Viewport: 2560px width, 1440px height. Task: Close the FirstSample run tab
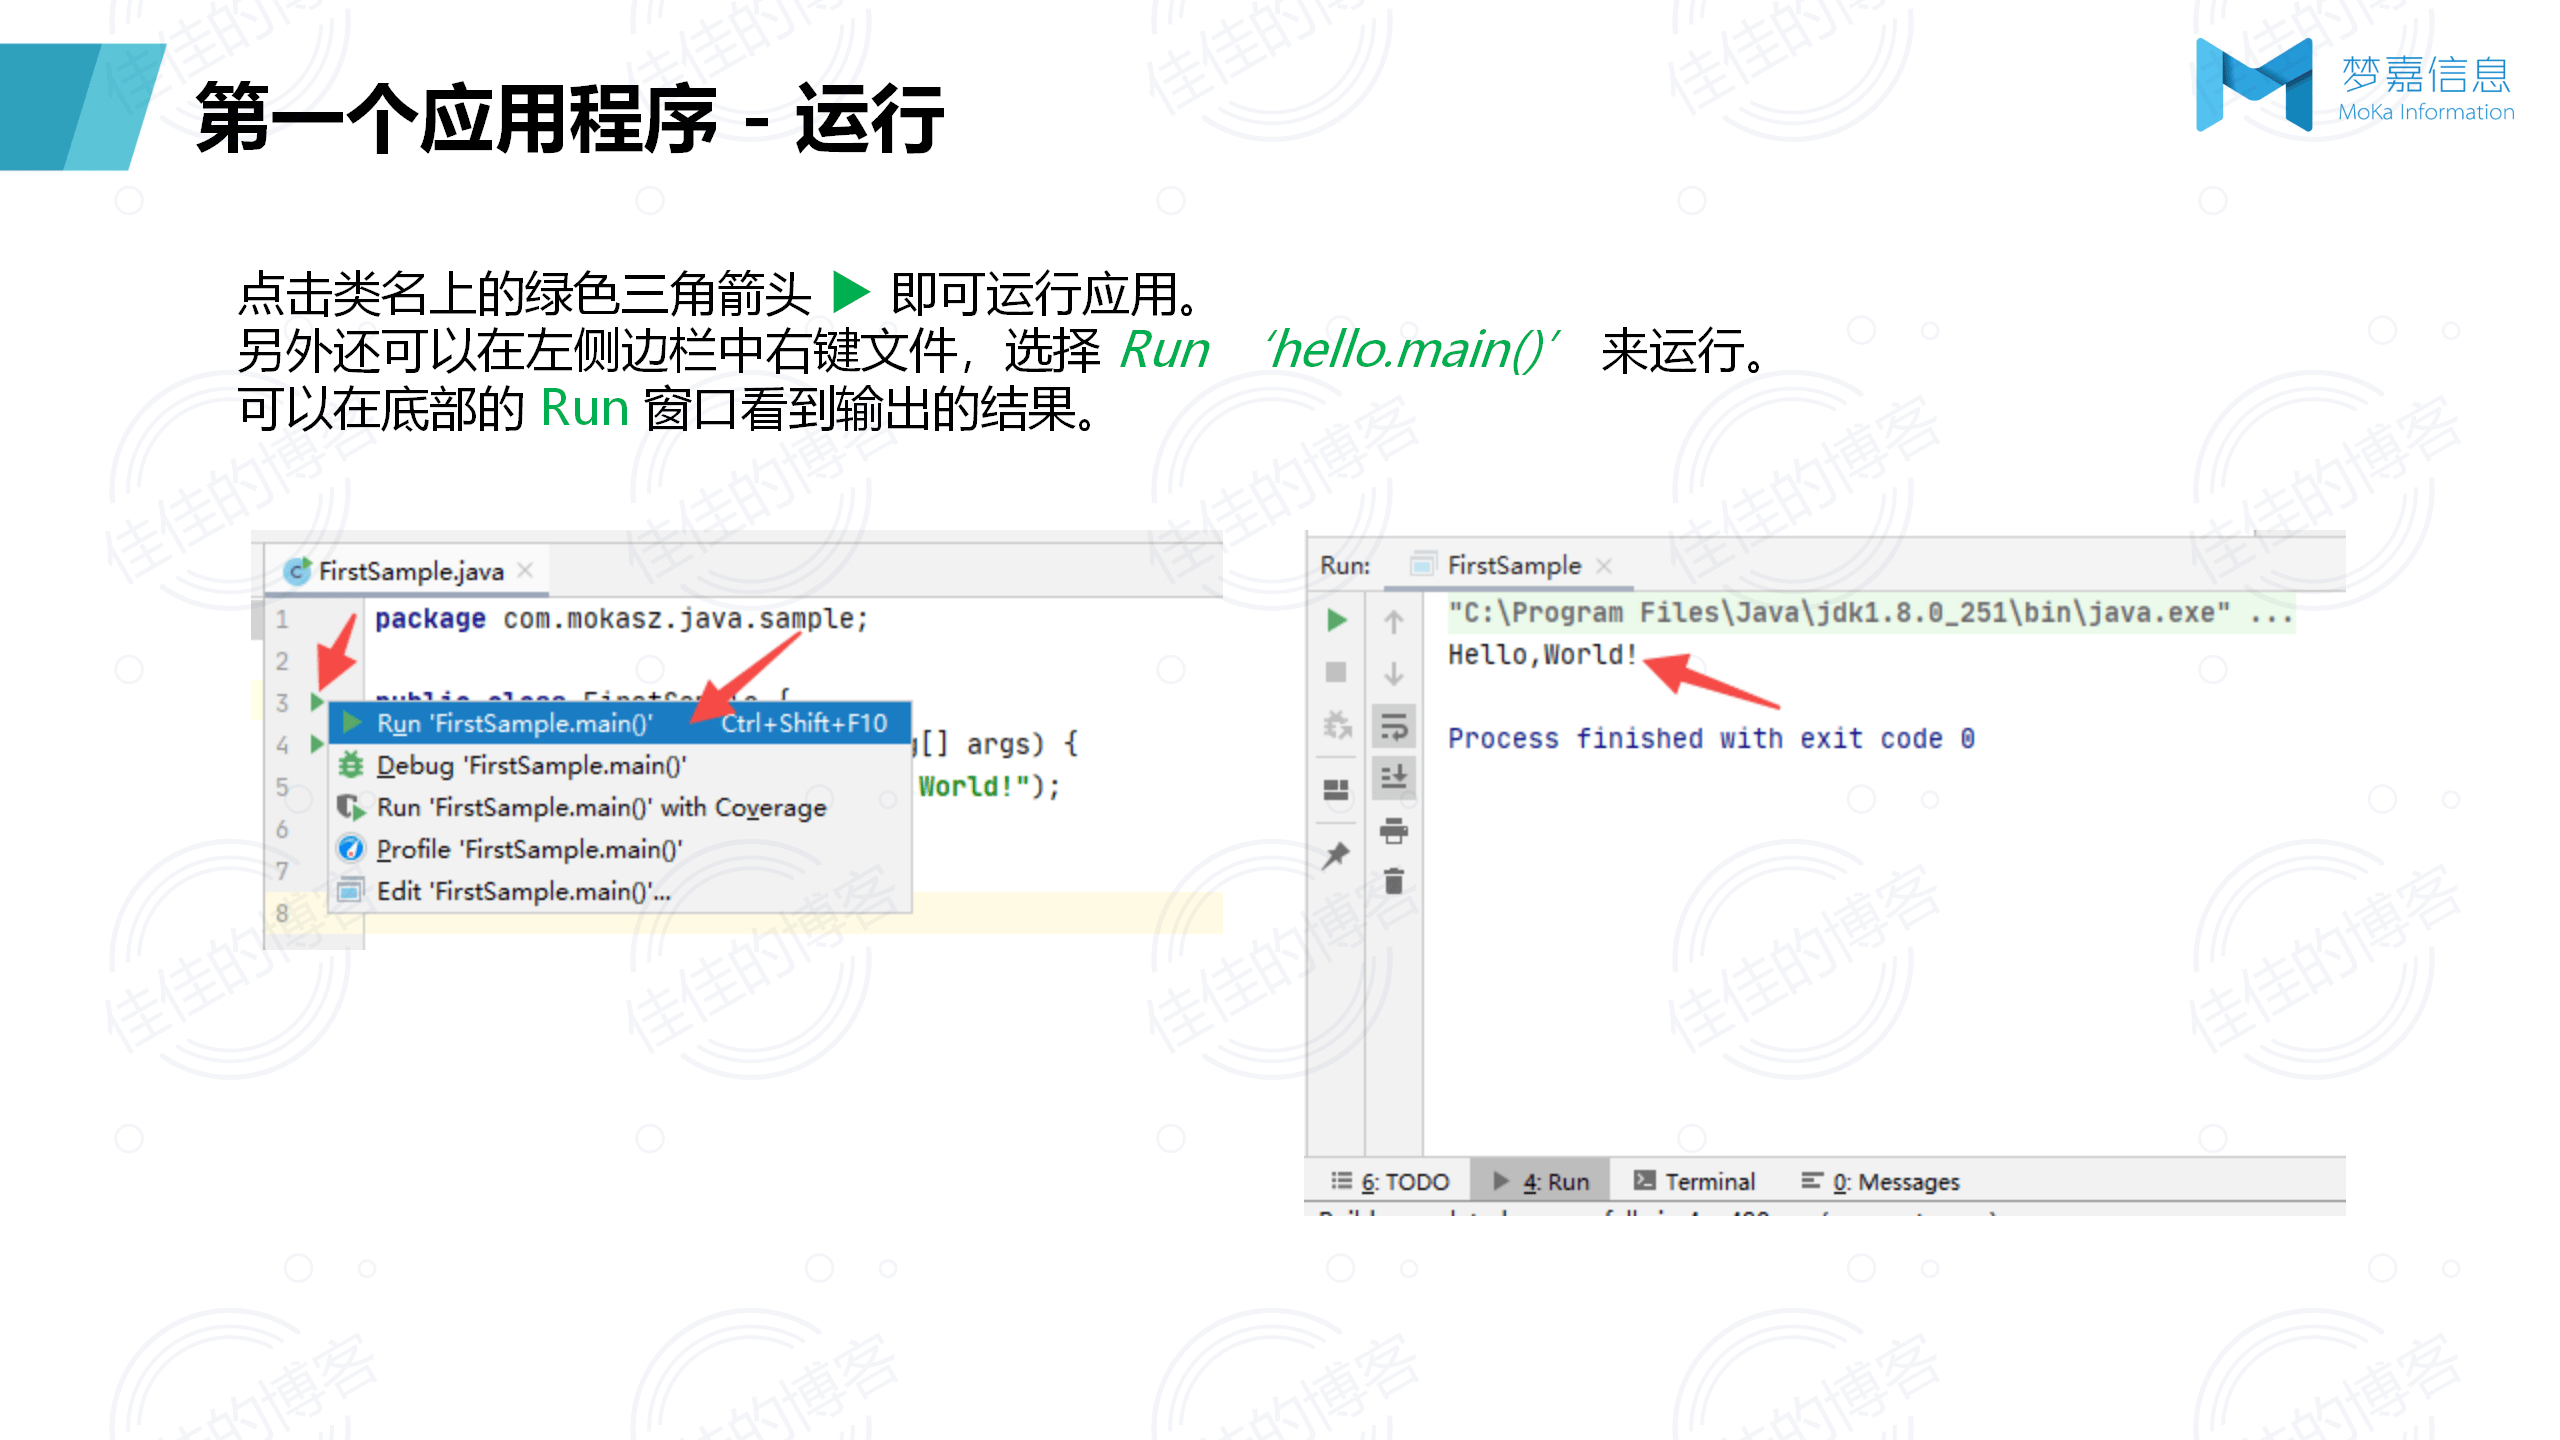[1604, 565]
